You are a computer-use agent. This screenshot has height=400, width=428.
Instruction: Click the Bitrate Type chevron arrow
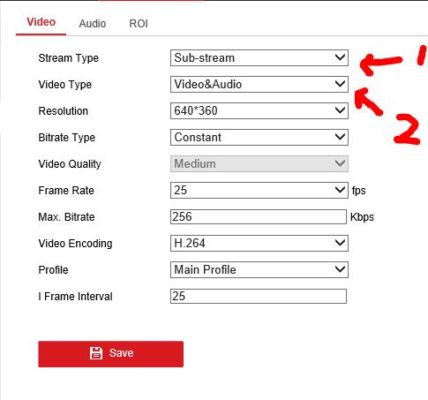[340, 137]
